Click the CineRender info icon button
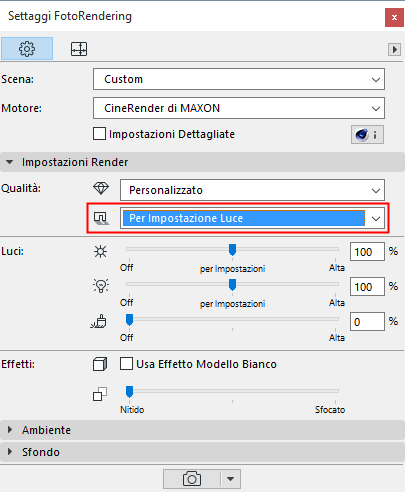 click(x=367, y=135)
